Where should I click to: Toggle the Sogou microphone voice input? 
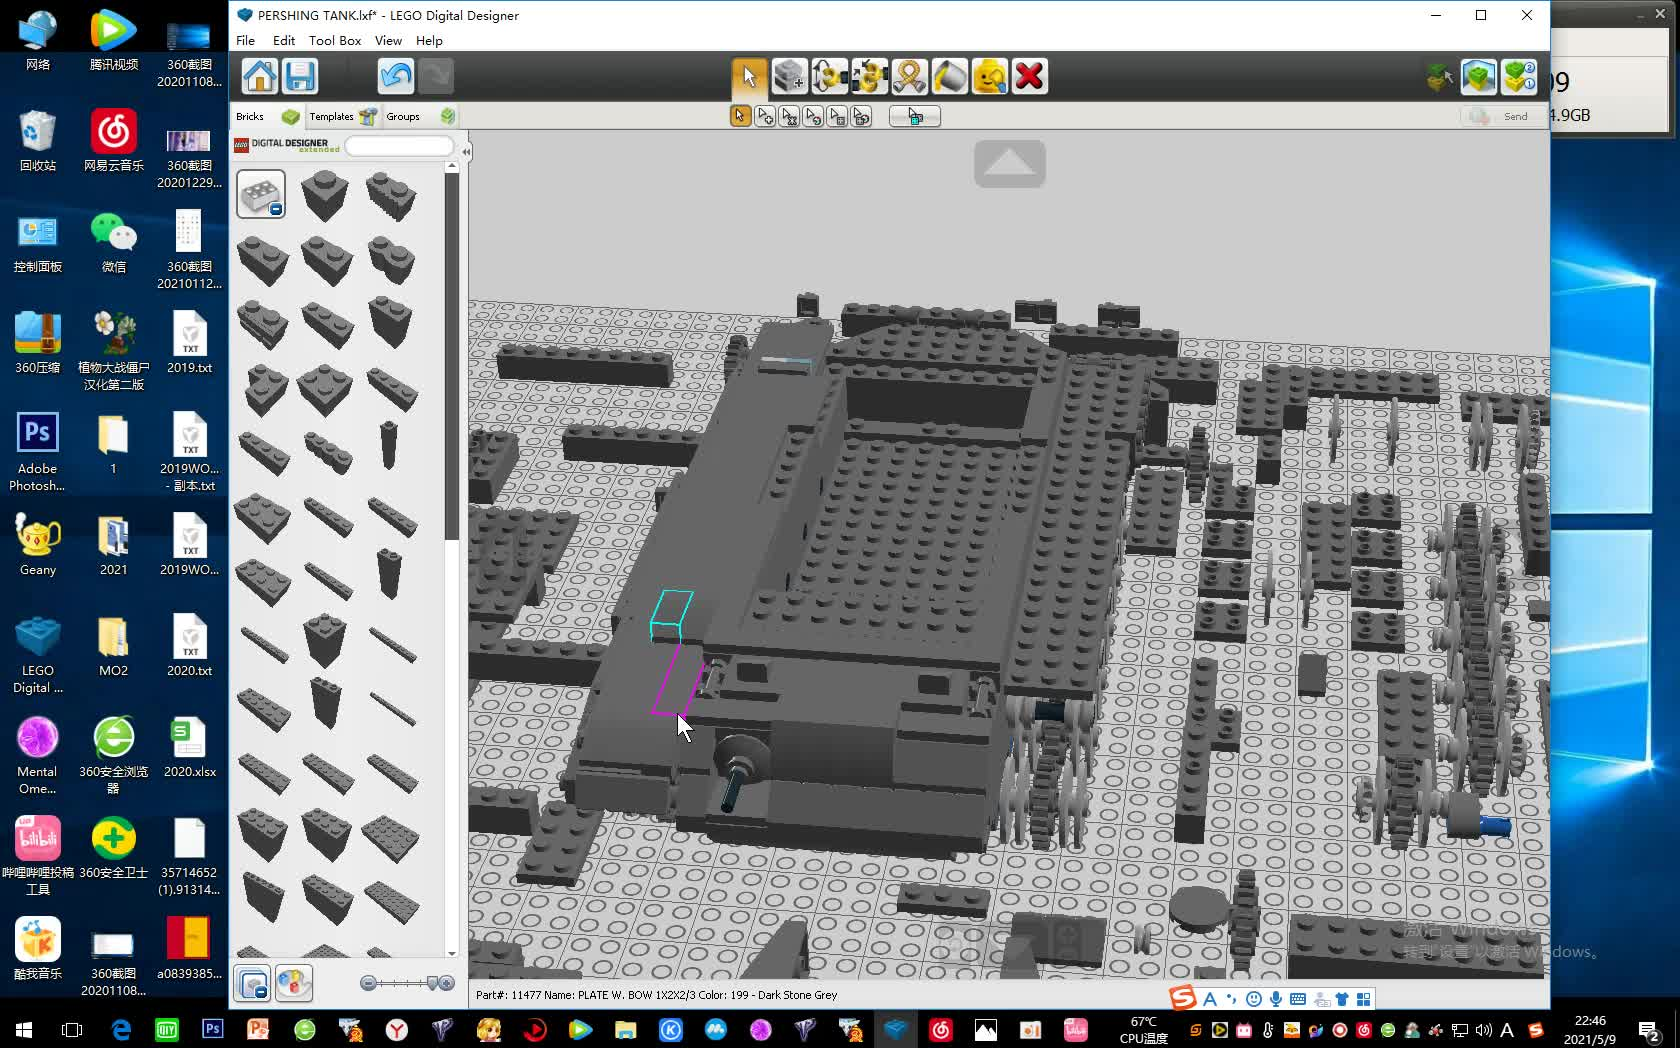pyautogui.click(x=1276, y=999)
